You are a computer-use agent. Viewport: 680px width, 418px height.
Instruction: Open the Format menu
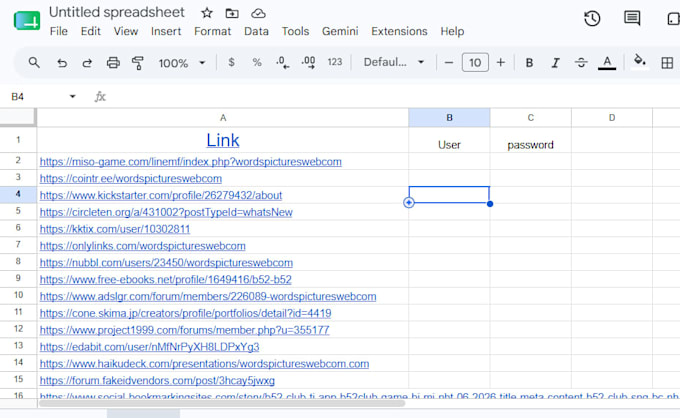(212, 31)
